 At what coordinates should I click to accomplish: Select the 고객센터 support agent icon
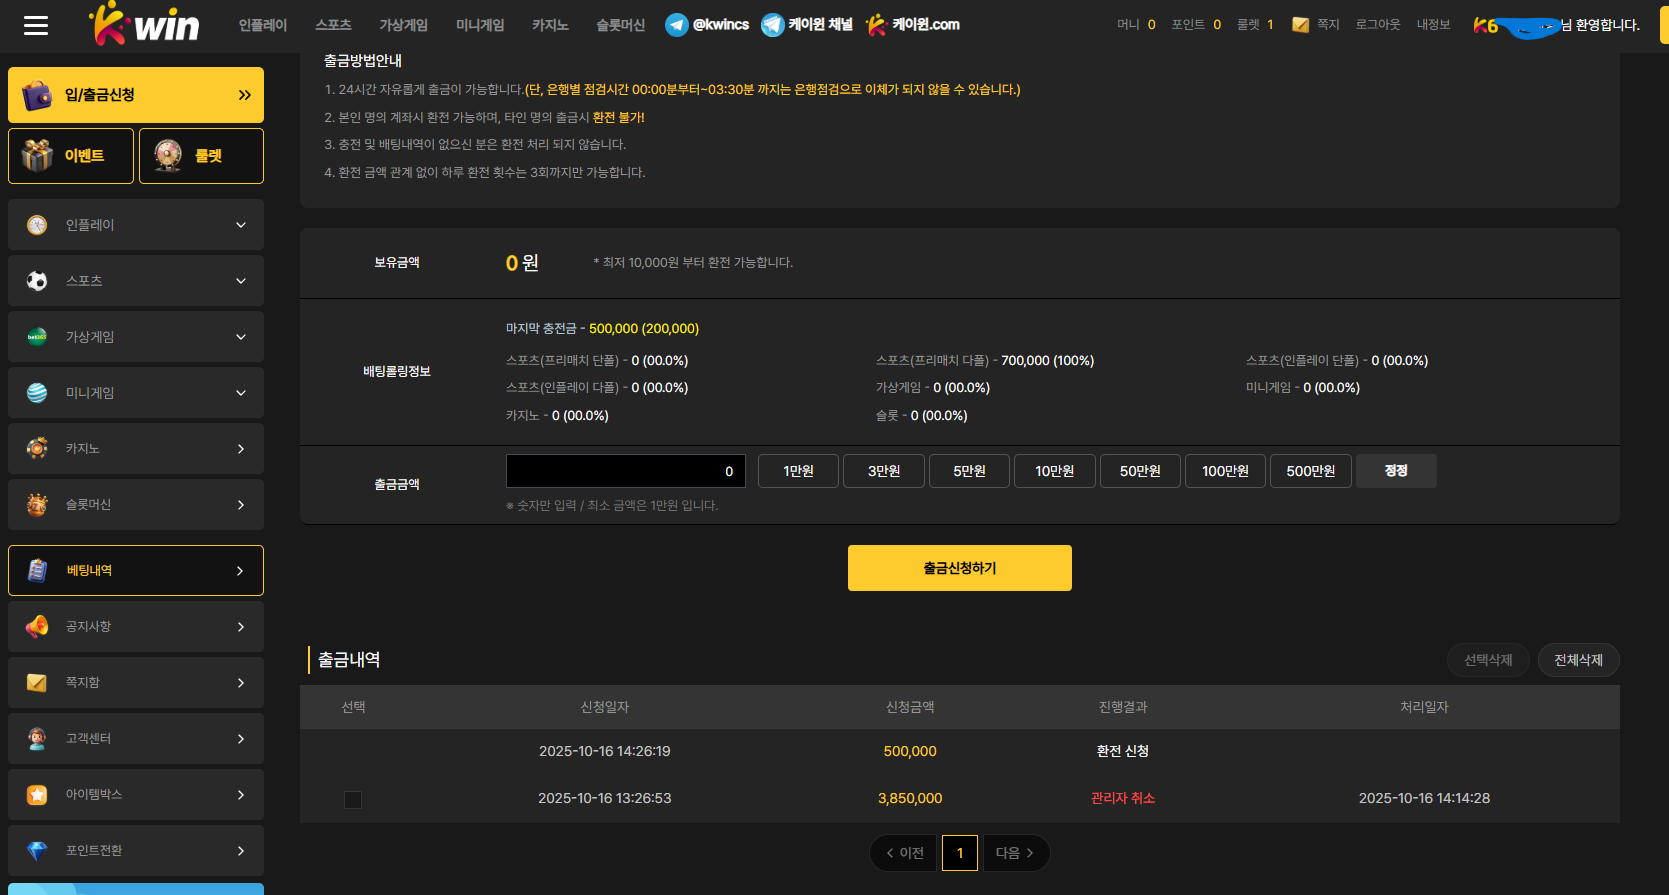[x=37, y=738]
